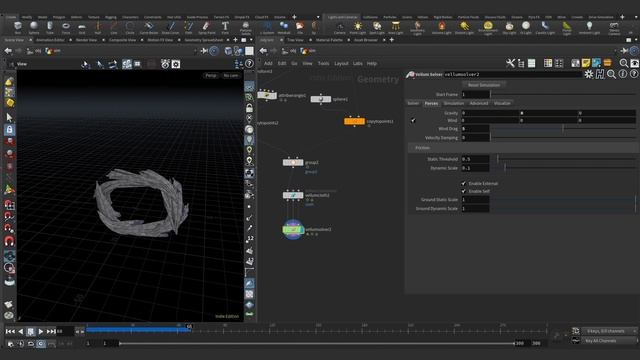Select the Box shelf tool
This screenshot has width=640, height=360.
point(18,28)
